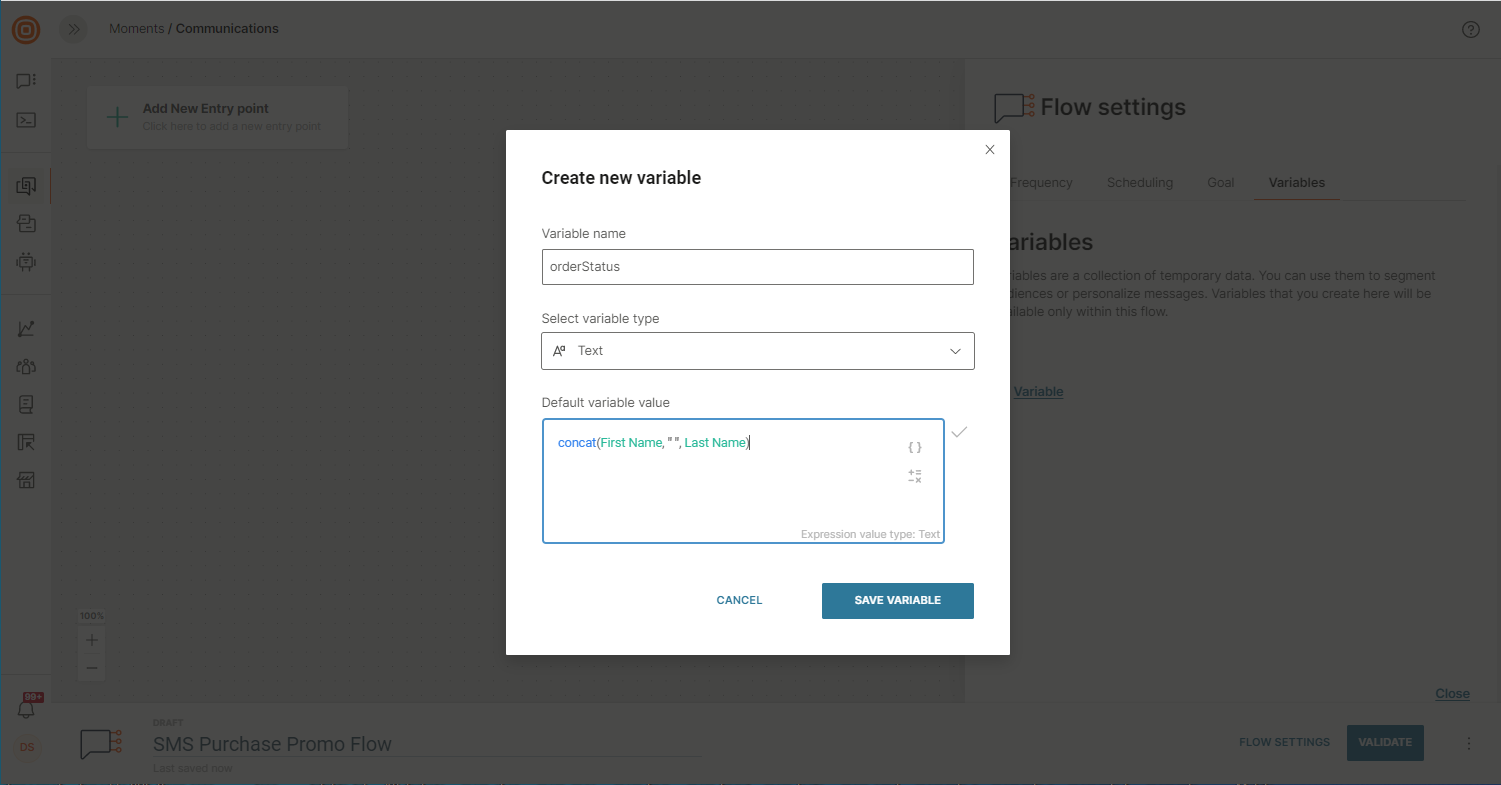Open the help question mark icon

[1470, 29]
